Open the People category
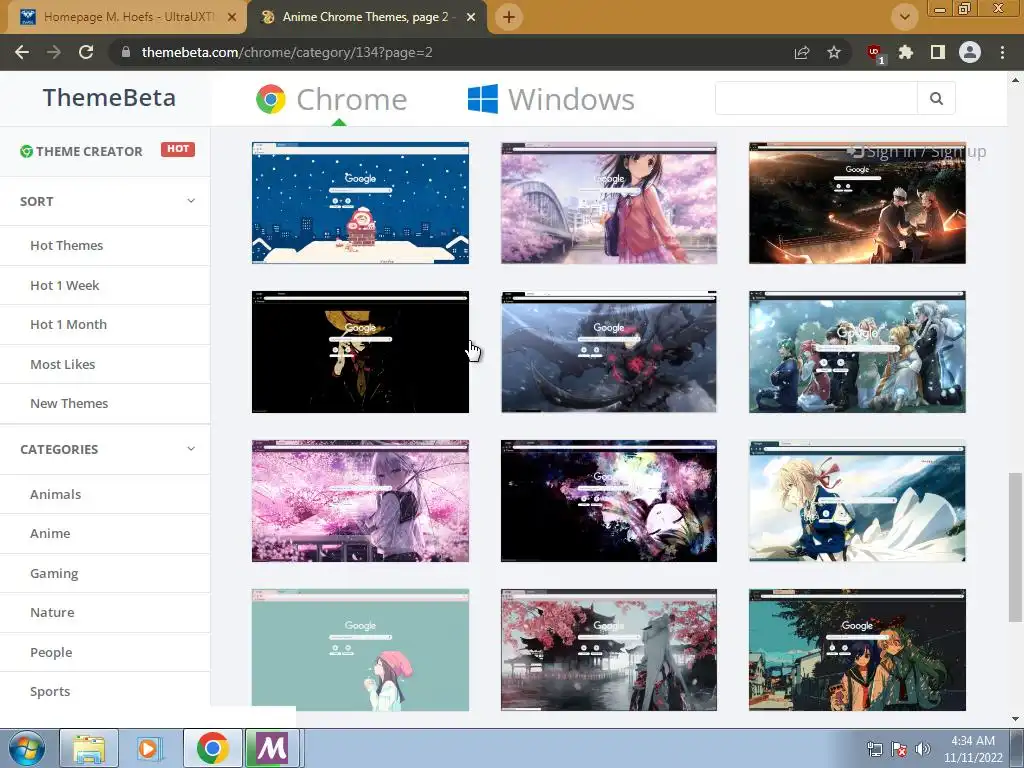 tap(51, 652)
